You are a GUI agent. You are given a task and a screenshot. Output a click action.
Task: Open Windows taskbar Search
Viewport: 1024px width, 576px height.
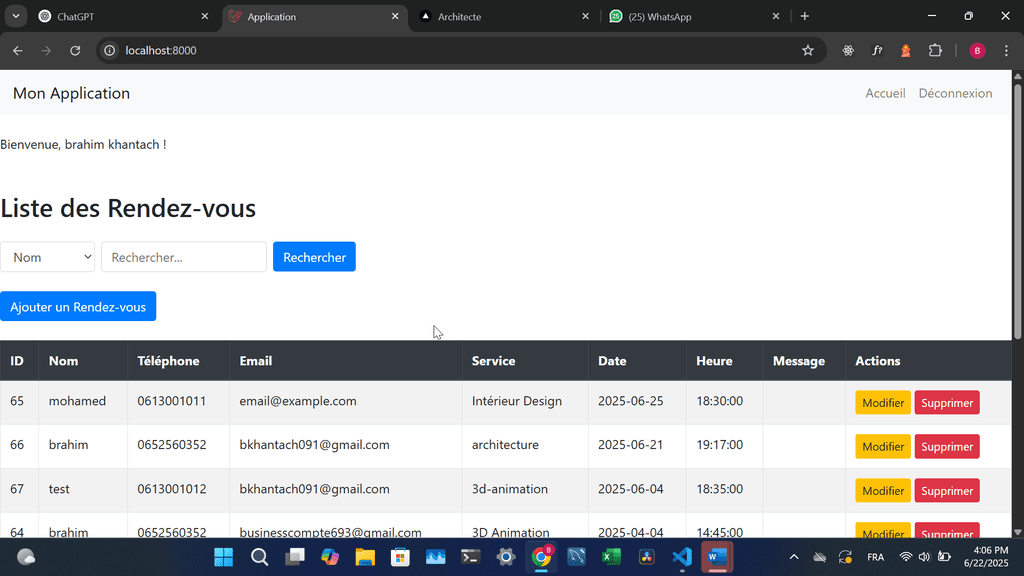[259, 557]
